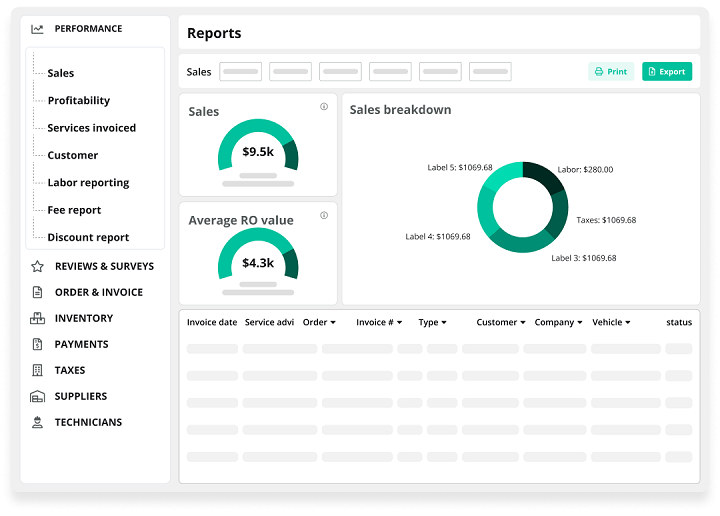Click the Technicians person icon
Viewport: 720px width, 516px height.
click(x=37, y=423)
